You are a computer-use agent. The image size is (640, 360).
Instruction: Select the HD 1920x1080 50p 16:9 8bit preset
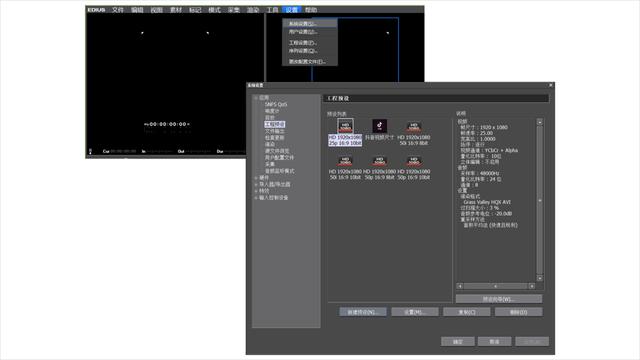coord(379,167)
